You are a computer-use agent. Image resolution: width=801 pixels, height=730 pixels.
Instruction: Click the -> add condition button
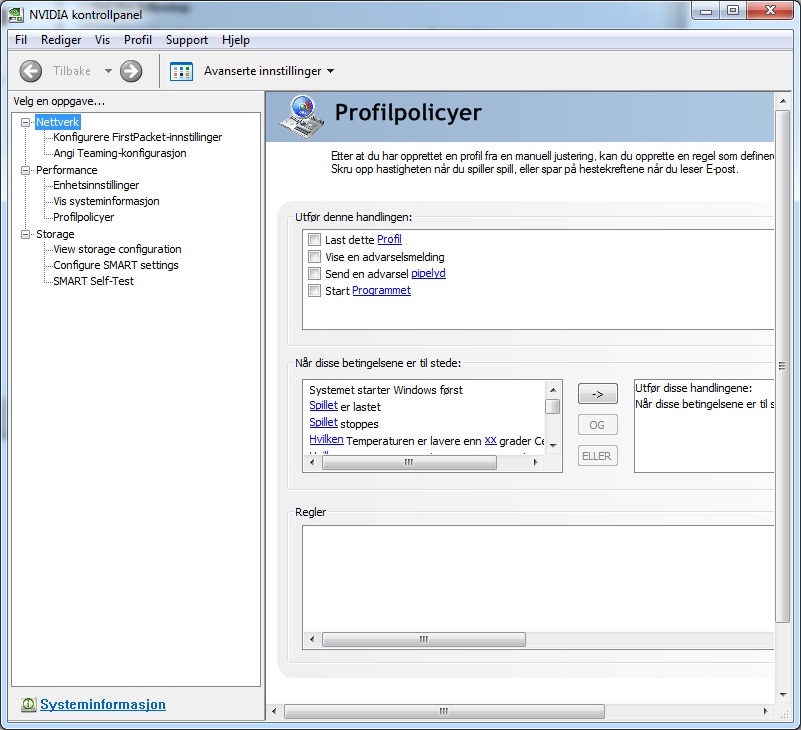[598, 394]
